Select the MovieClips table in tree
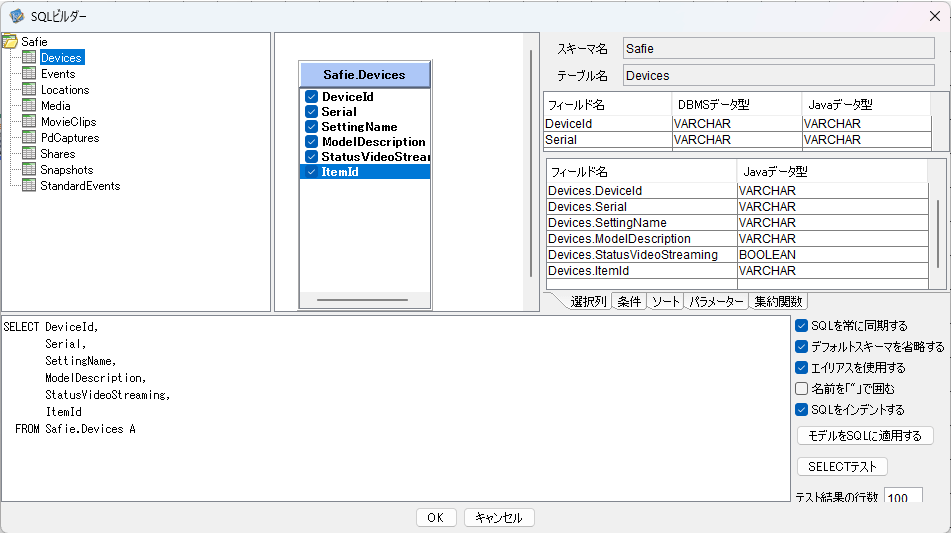Screen dimensions: 951x533 tap(69, 122)
